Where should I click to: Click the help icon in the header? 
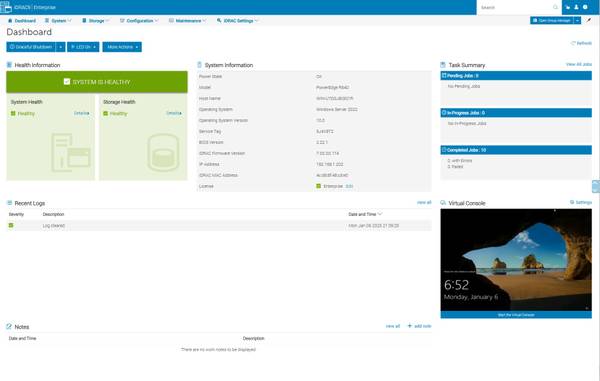coord(585,7)
